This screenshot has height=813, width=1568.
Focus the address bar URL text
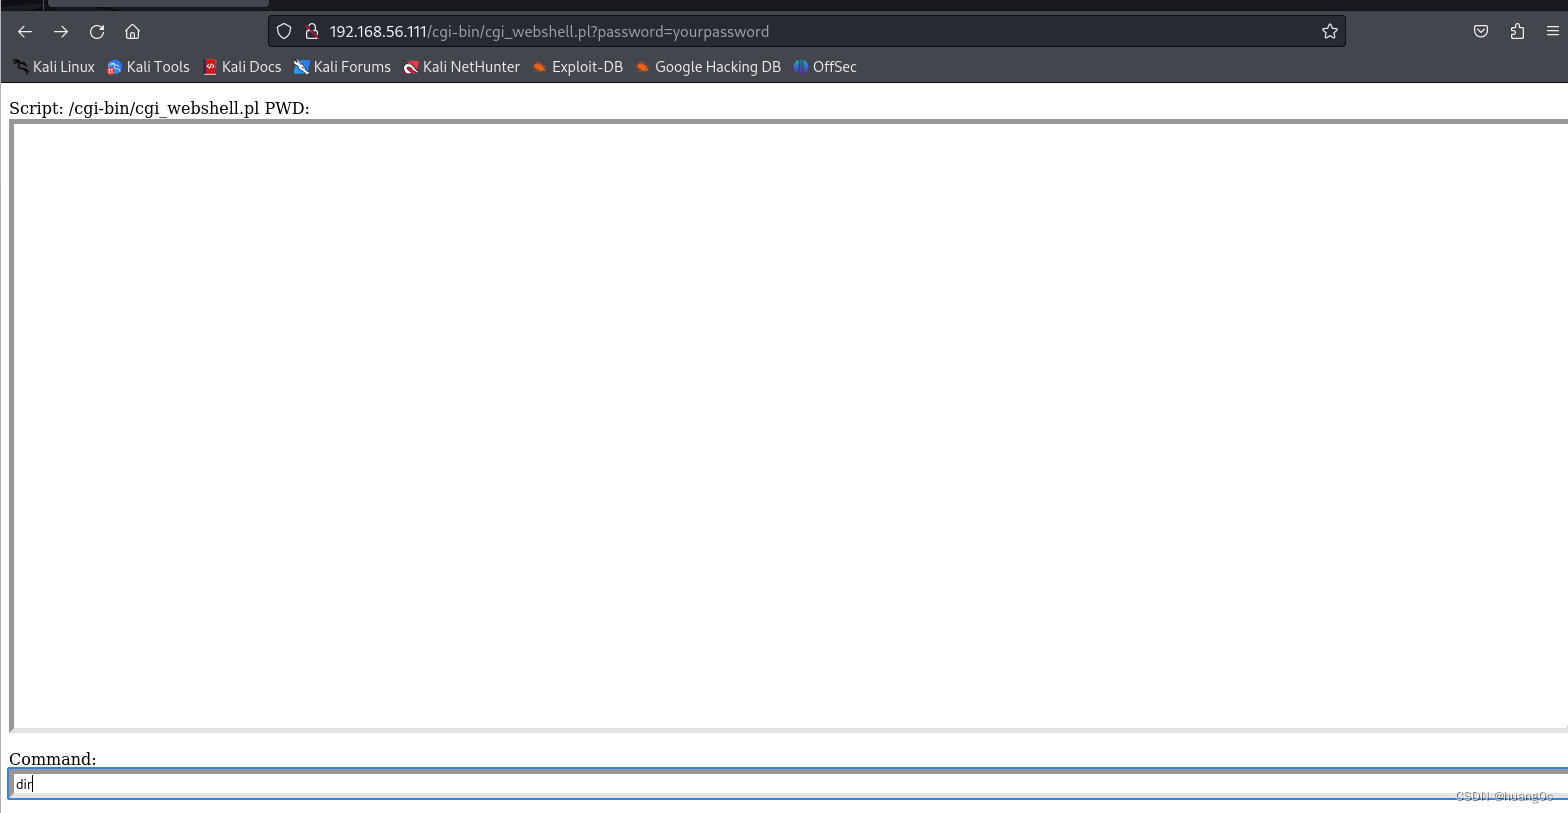[x=549, y=32]
